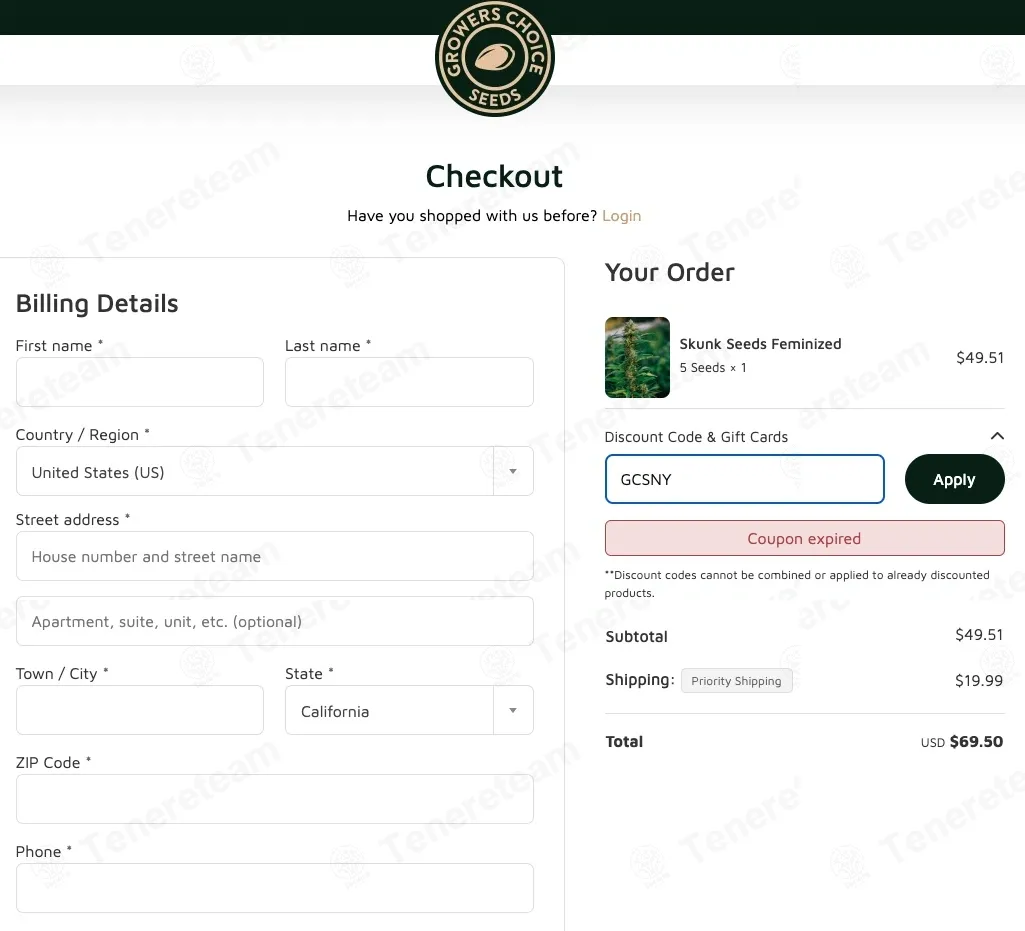The height and width of the screenshot is (931, 1025).
Task: Click the Your Order heading
Action: (669, 273)
